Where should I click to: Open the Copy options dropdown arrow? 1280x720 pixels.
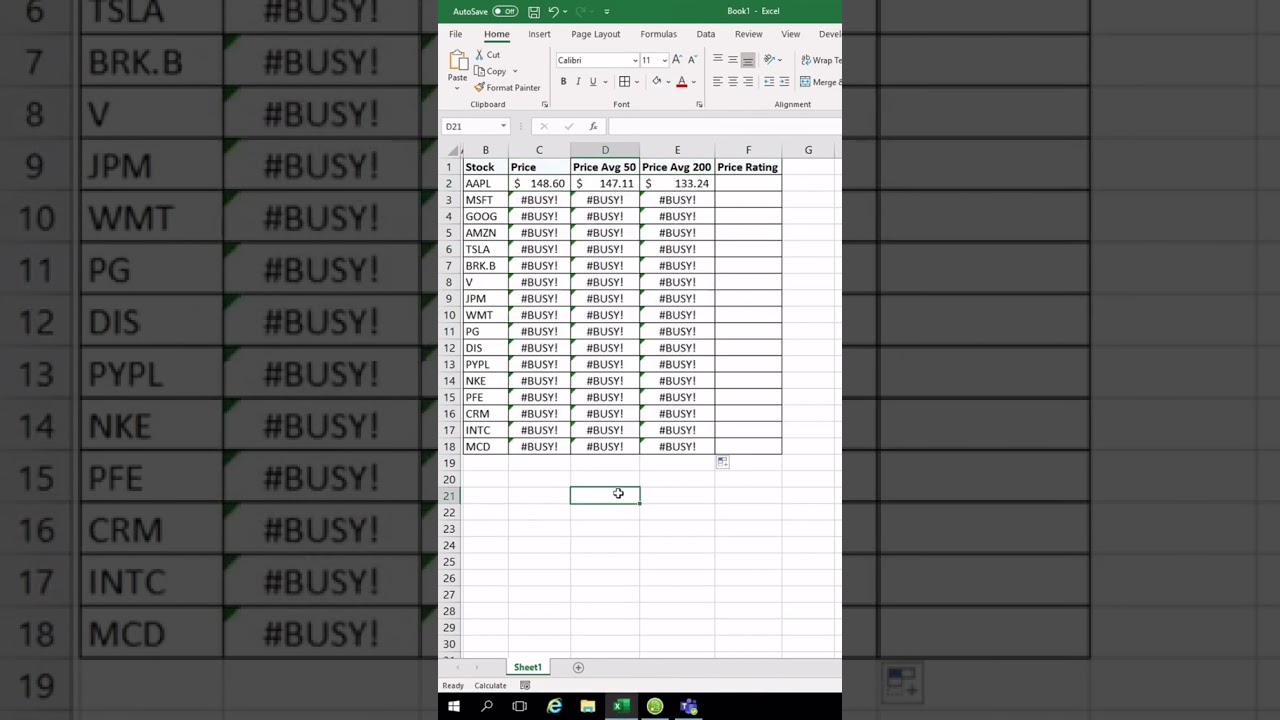click(x=515, y=71)
